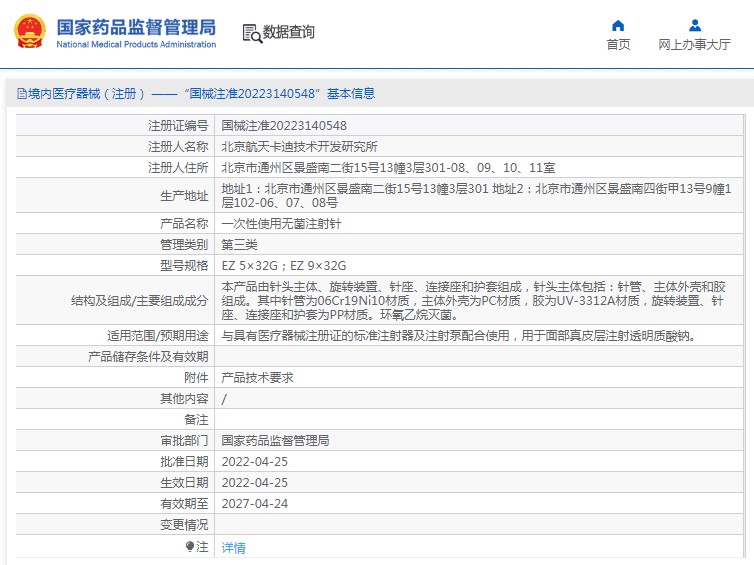This screenshot has width=754, height=565.
Task: Select registration number 国械注准20223140548 cell
Action: coord(284,126)
